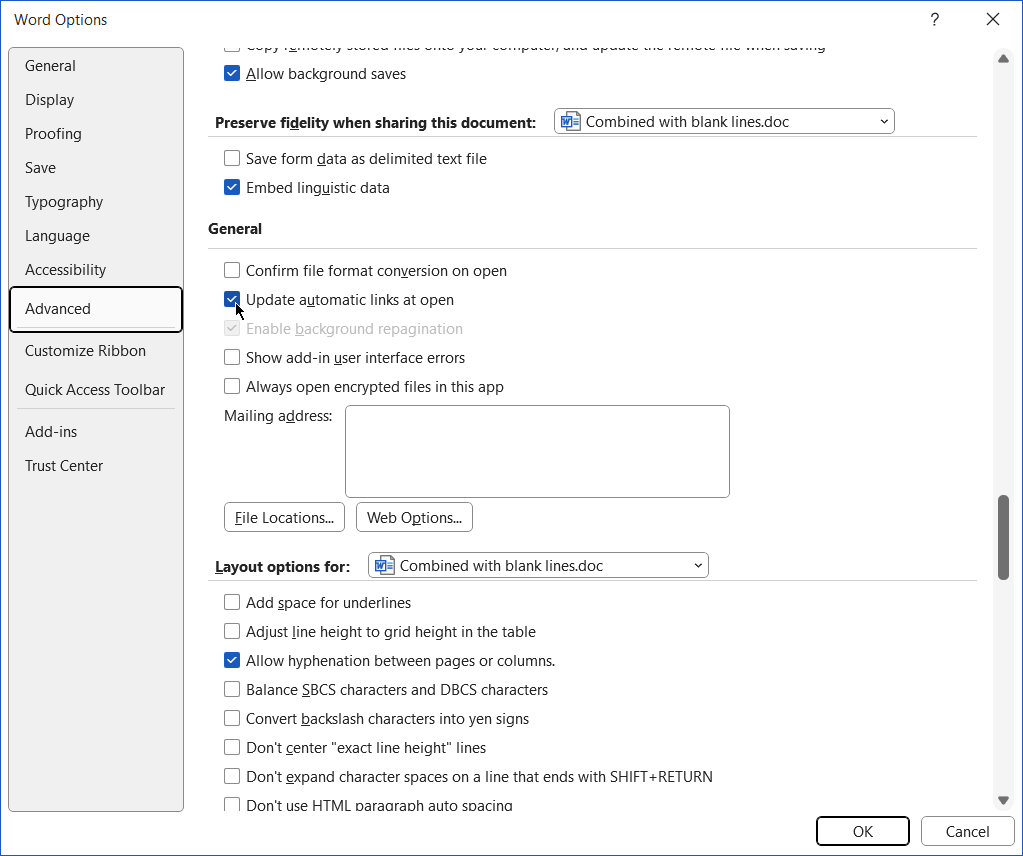
Task: Click inside the Mailing address field
Action: (x=537, y=451)
